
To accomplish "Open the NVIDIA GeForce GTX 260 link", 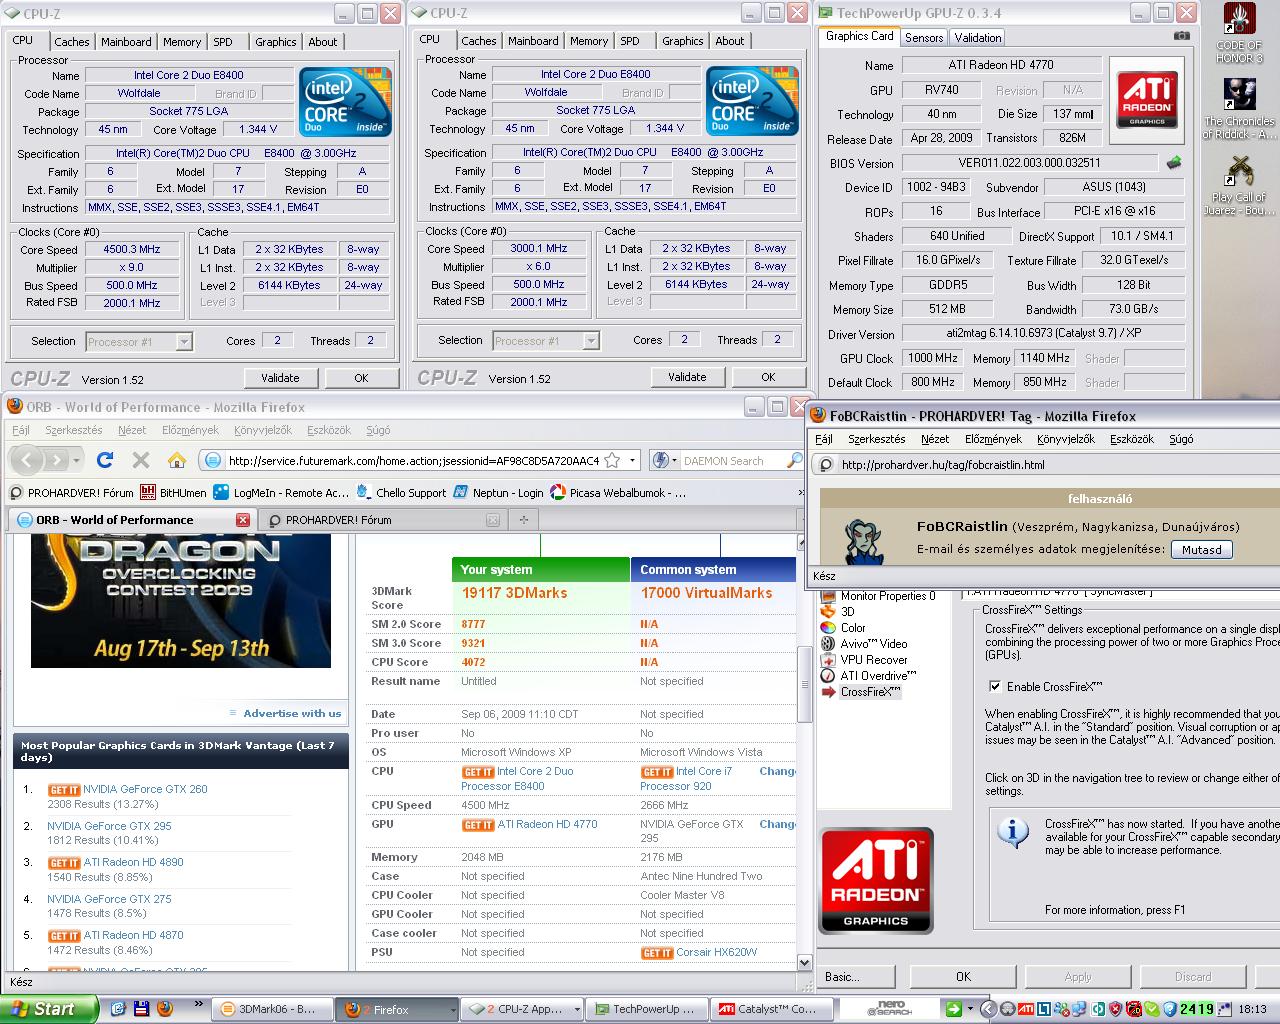I will coord(145,789).
